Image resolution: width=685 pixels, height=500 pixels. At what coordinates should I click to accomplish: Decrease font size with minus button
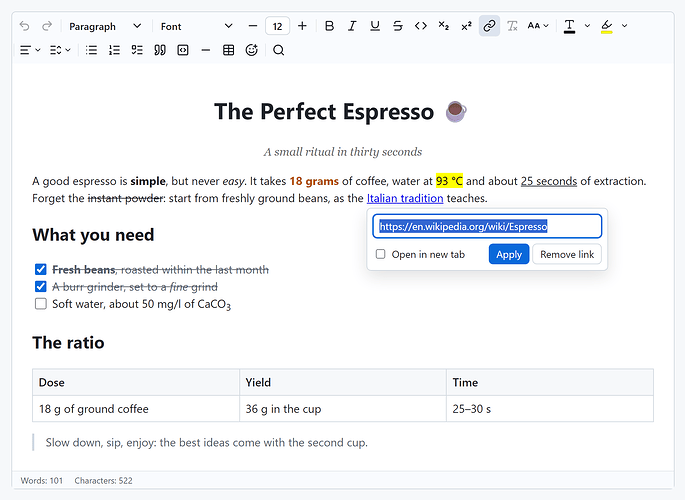point(253,26)
